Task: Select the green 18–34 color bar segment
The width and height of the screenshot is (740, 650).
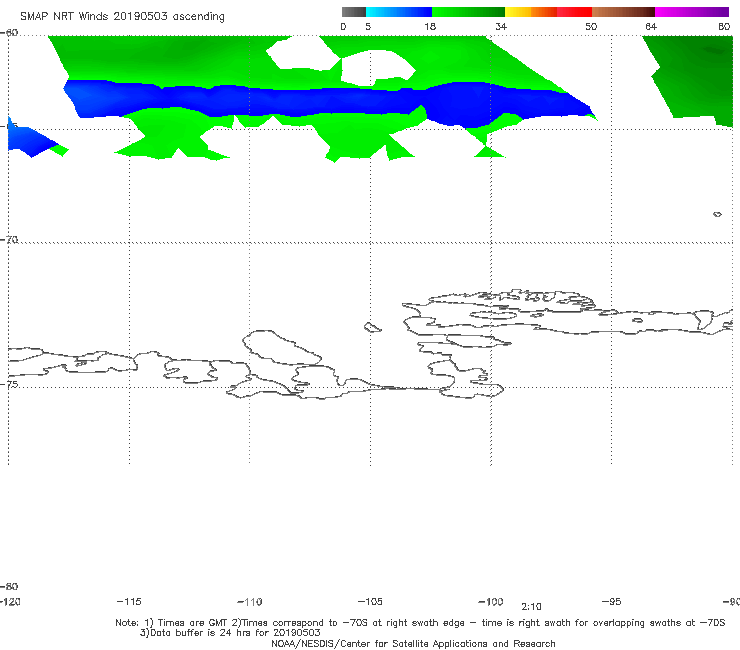Action: pyautogui.click(x=468, y=12)
